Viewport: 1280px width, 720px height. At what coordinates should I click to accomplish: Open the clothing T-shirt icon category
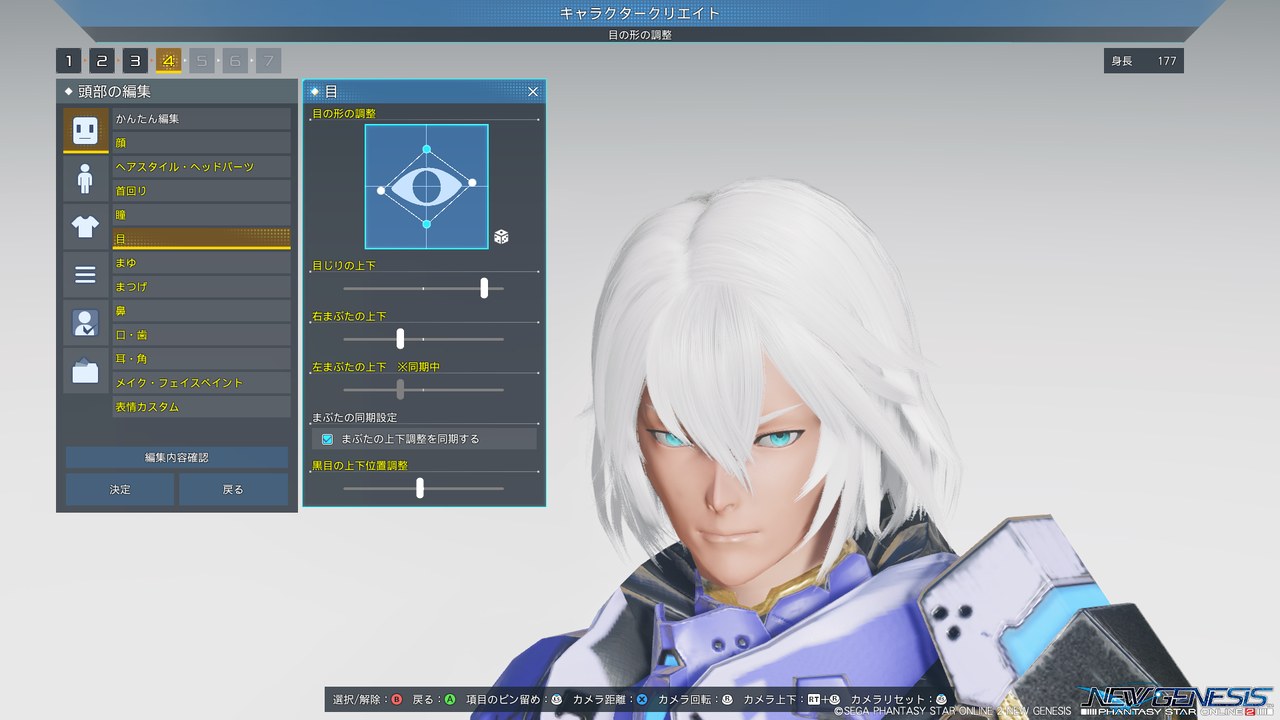(85, 226)
